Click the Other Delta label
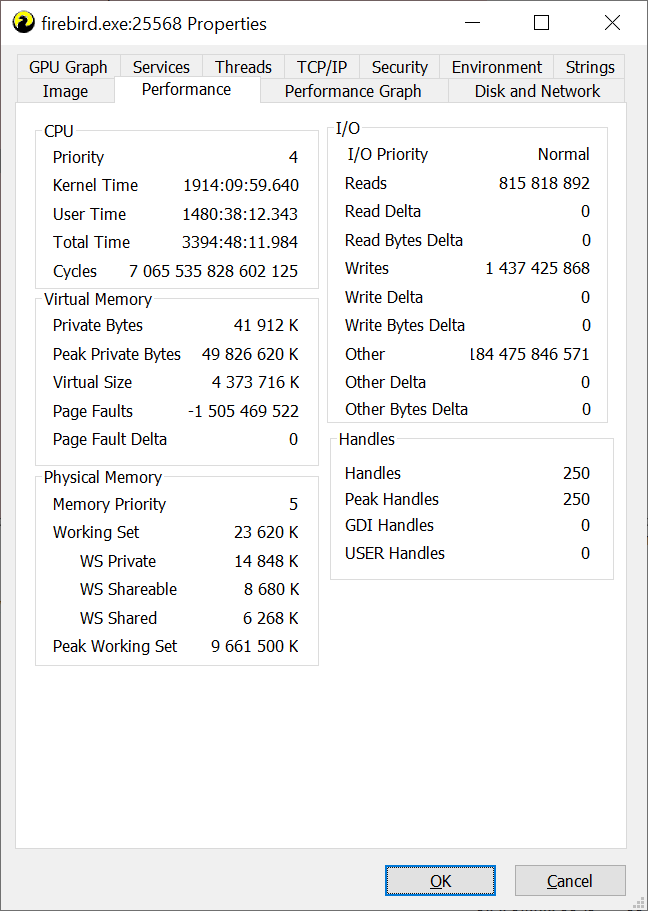The image size is (648, 911). 385,382
